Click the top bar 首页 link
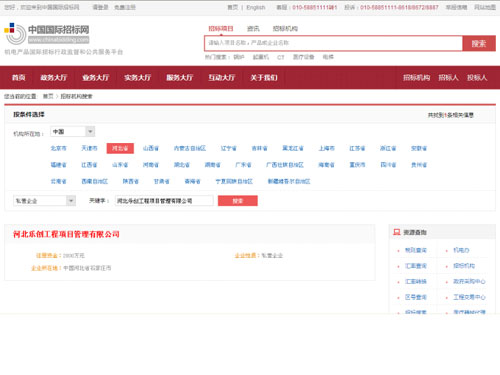The width and height of the screenshot is (500, 375). click(x=233, y=7)
